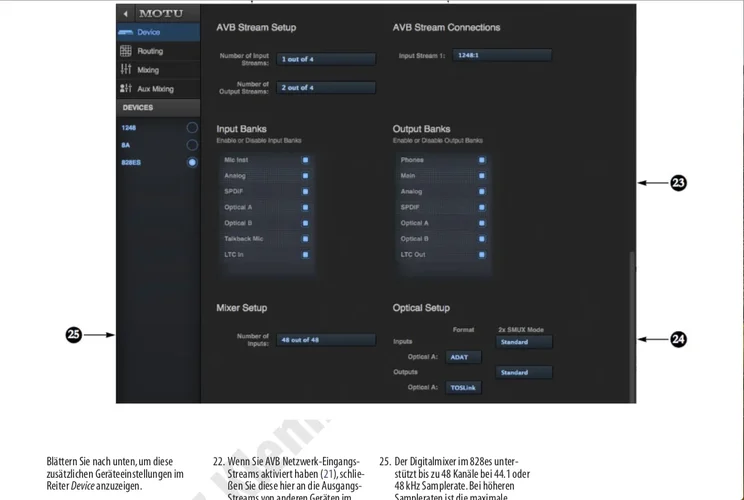Click the back arrow next to MOTU logo

pos(125,14)
